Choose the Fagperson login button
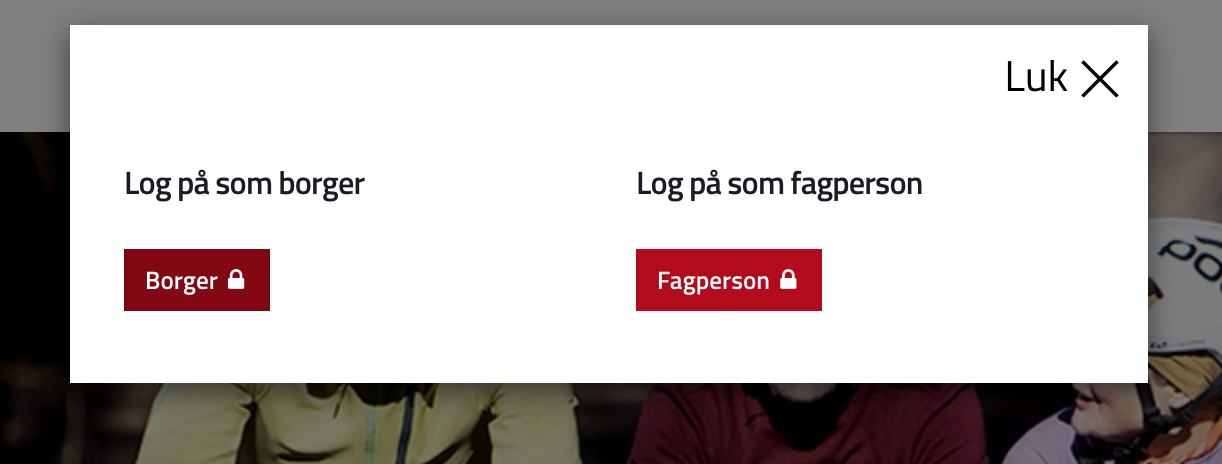Screen dimensions: 1222x464 [729, 280]
